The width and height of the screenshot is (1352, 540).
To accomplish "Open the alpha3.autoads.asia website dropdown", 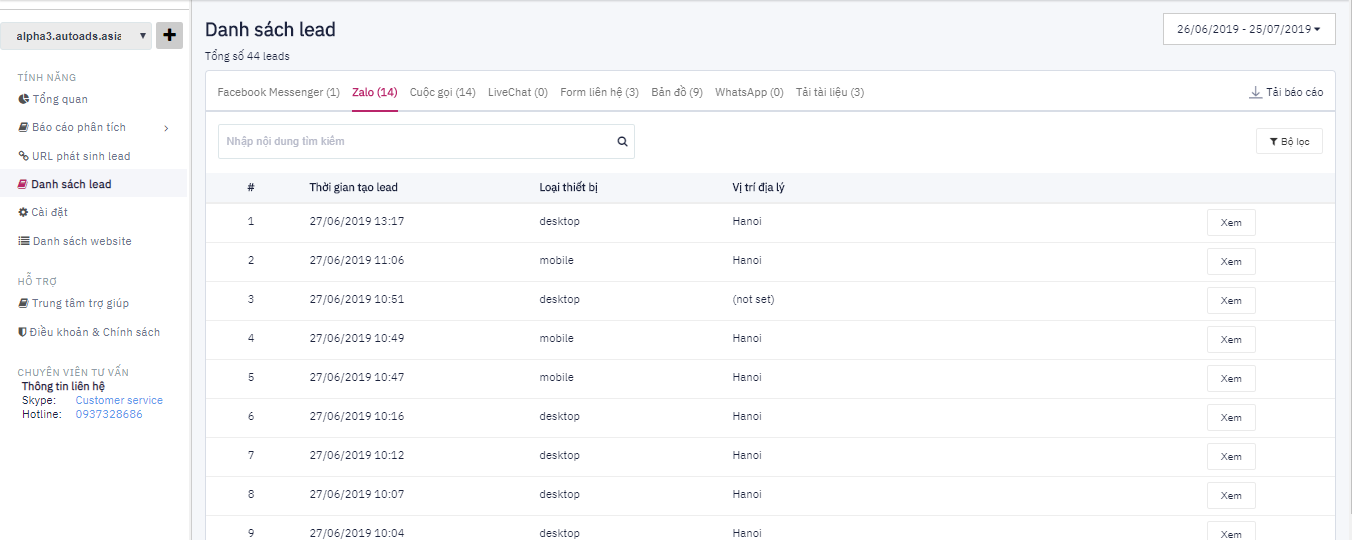I will click(76, 36).
